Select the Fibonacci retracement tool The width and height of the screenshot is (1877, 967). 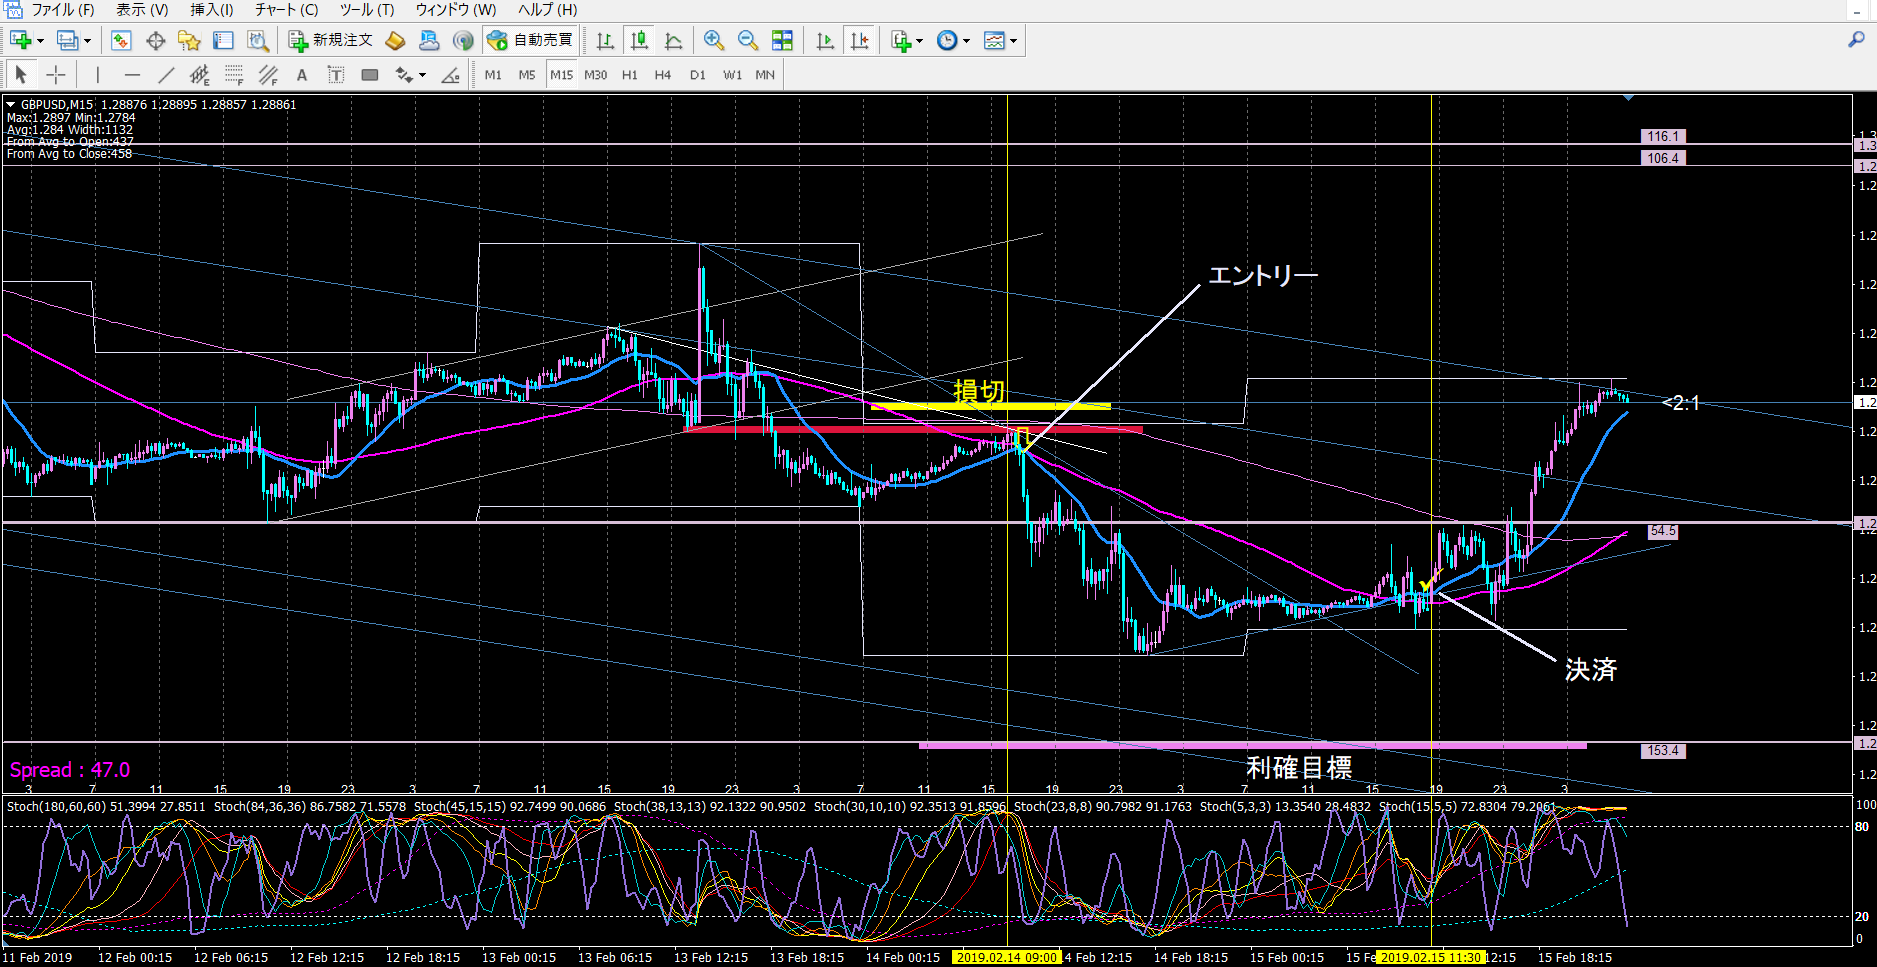coord(234,75)
